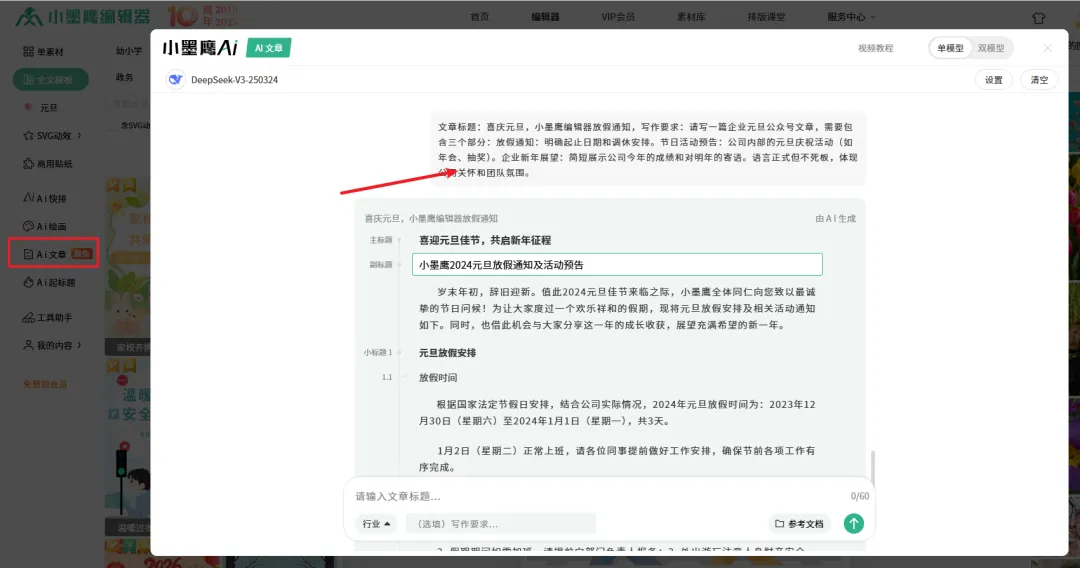Image resolution: width=1080 pixels, height=568 pixels.
Task: Click the orange 免费领会员 link
Action: click(45, 384)
